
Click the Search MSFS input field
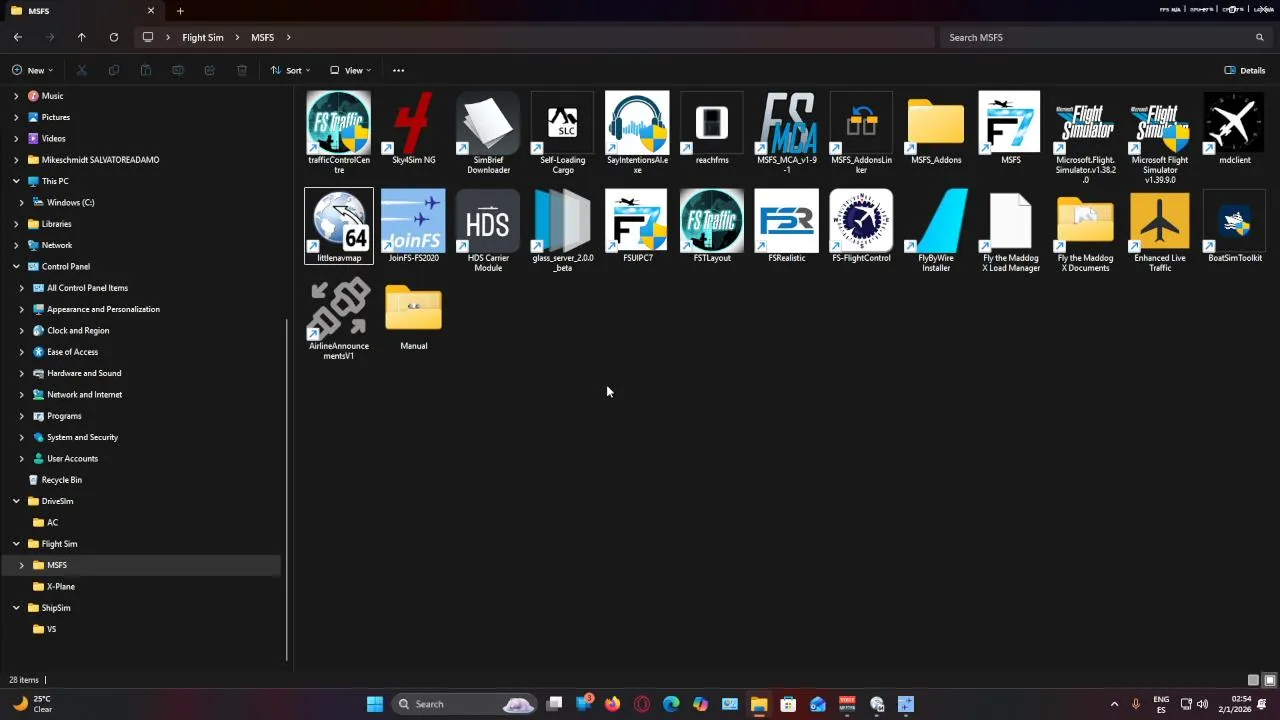point(1105,37)
